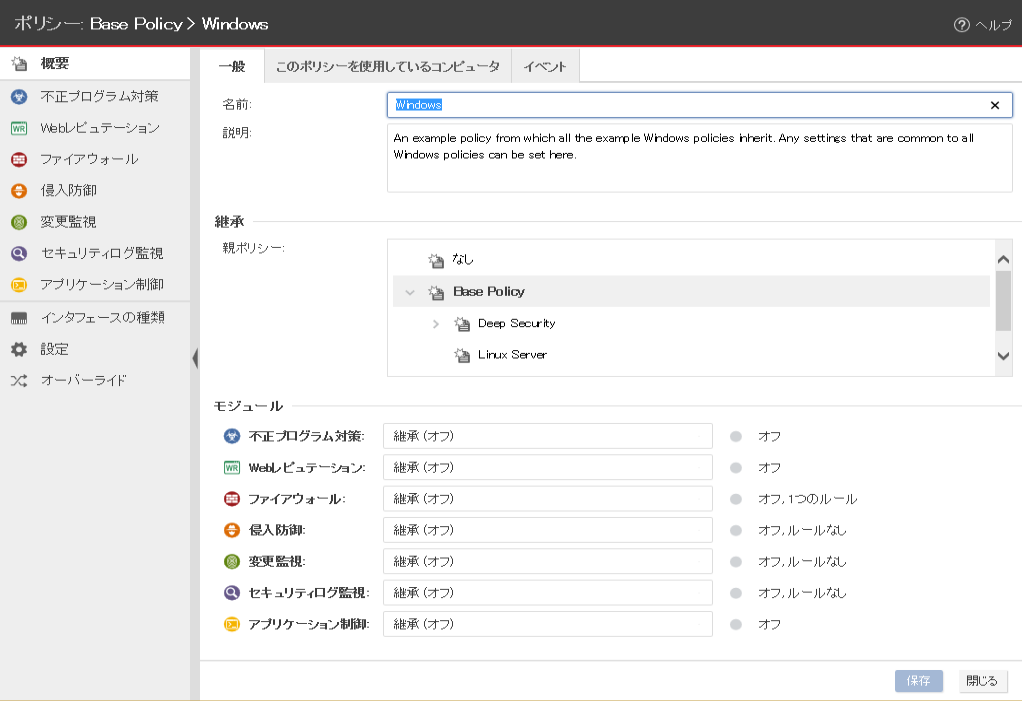
Task: Open the 不正プログラム対策 module state dropdown
Action: pos(547,436)
